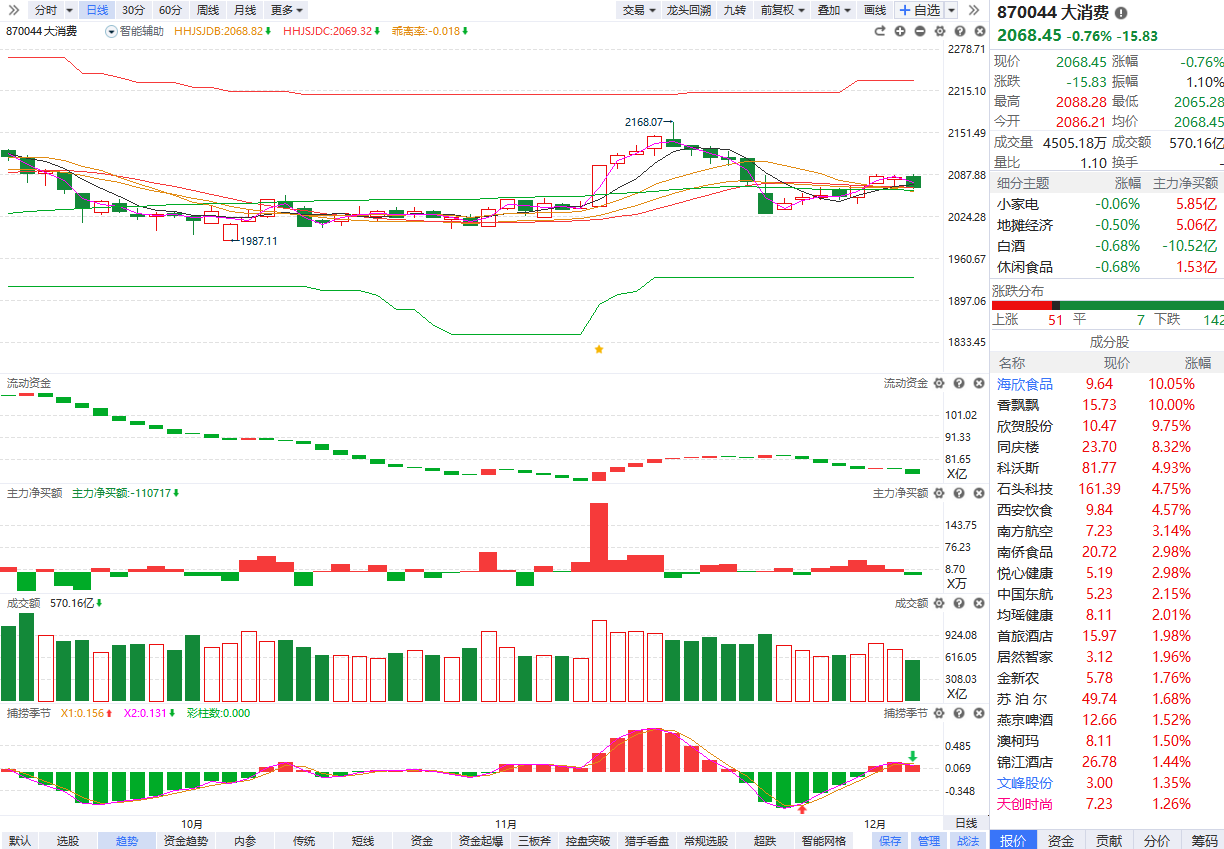Image resolution: width=1224 pixels, height=849 pixels.
Task: Zoom in main chart with plus icon
Action: (900, 31)
